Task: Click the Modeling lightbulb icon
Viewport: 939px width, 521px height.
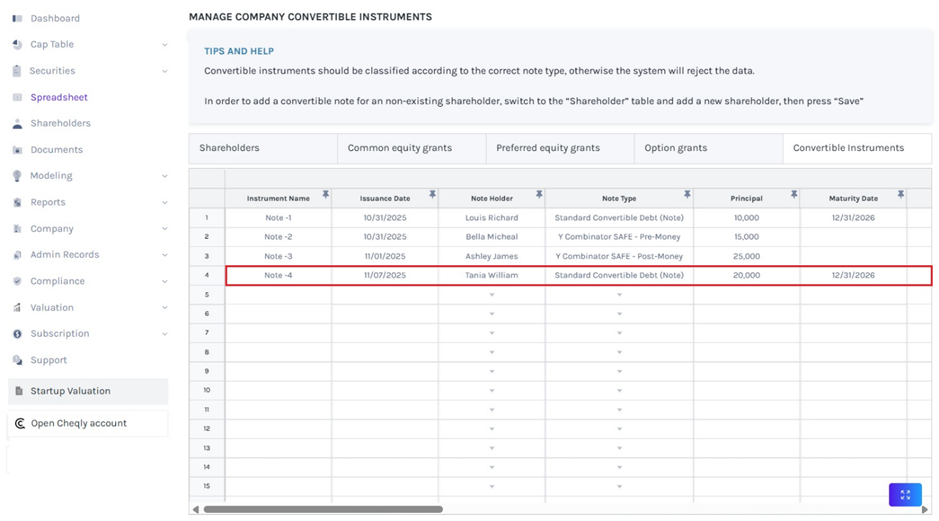Action: tap(17, 176)
